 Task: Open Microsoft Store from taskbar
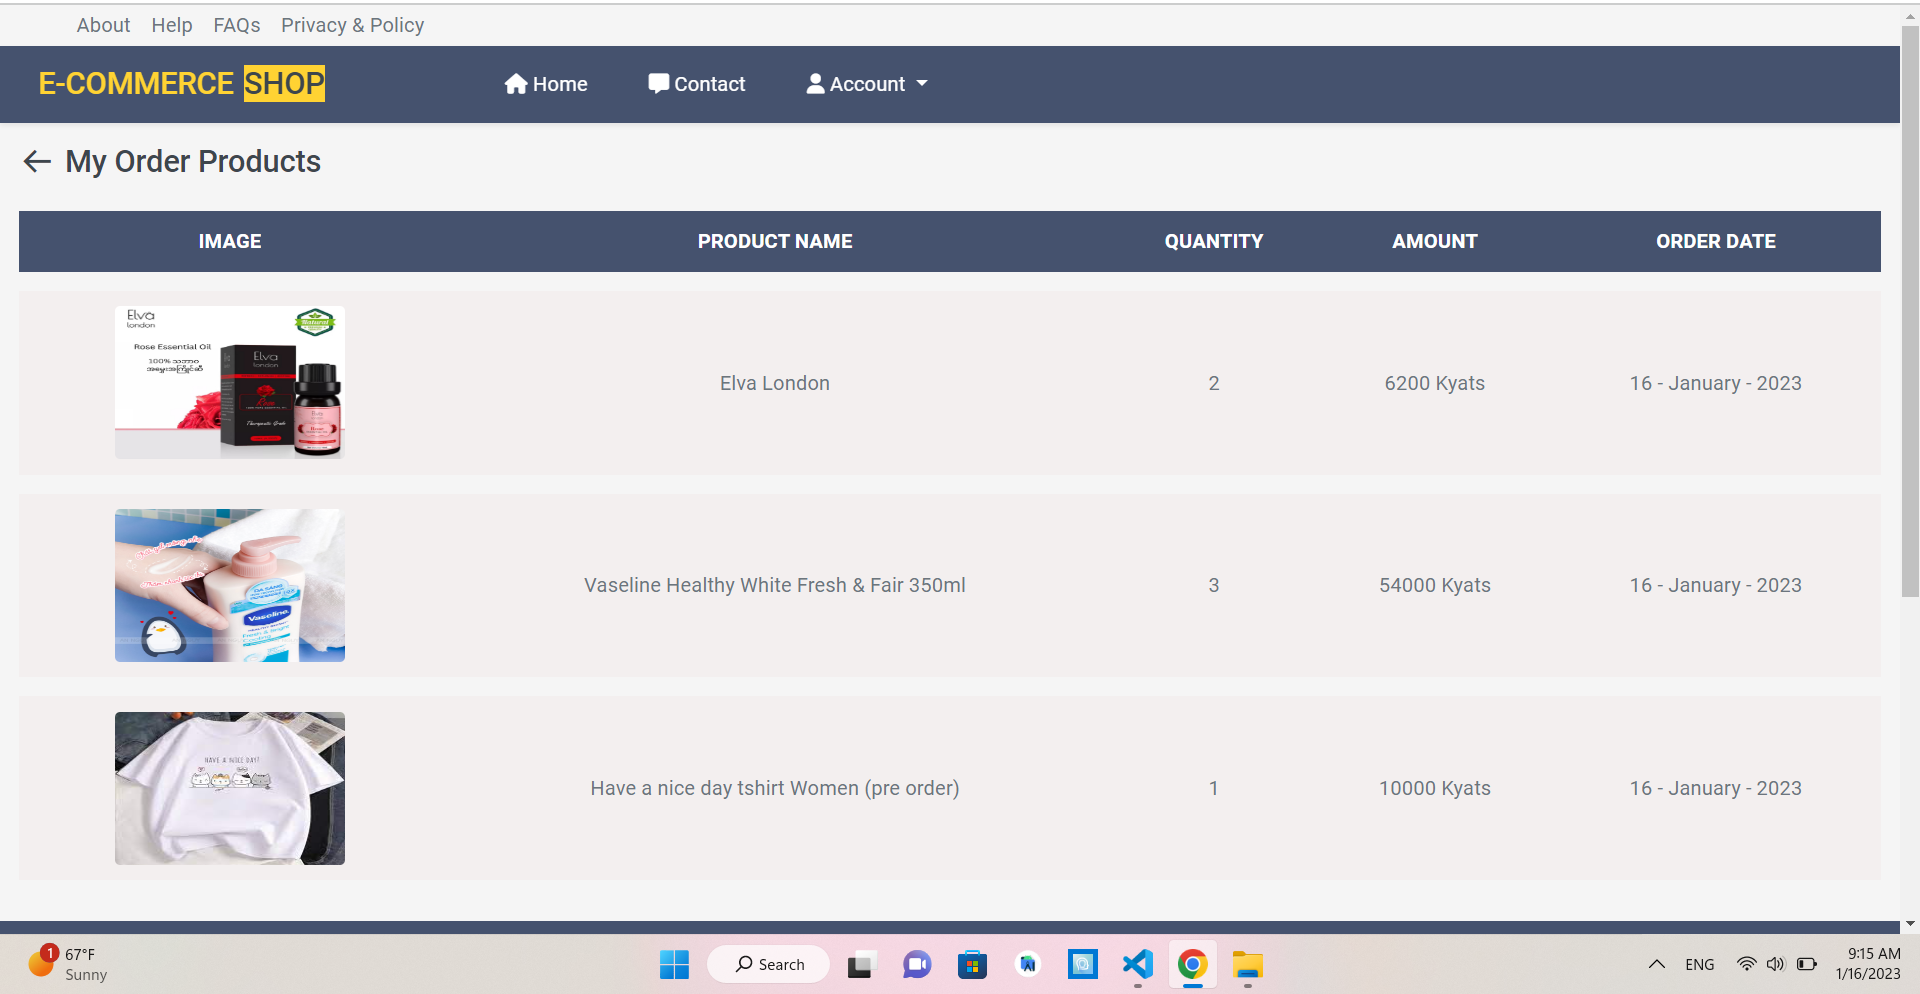(x=972, y=965)
